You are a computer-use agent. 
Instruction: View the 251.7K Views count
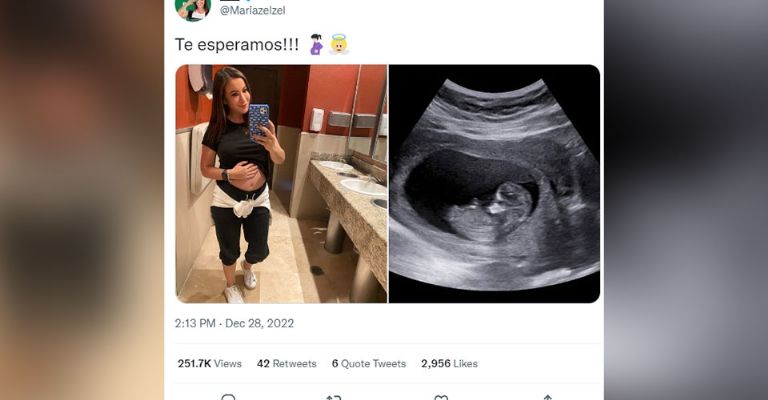(x=209, y=364)
